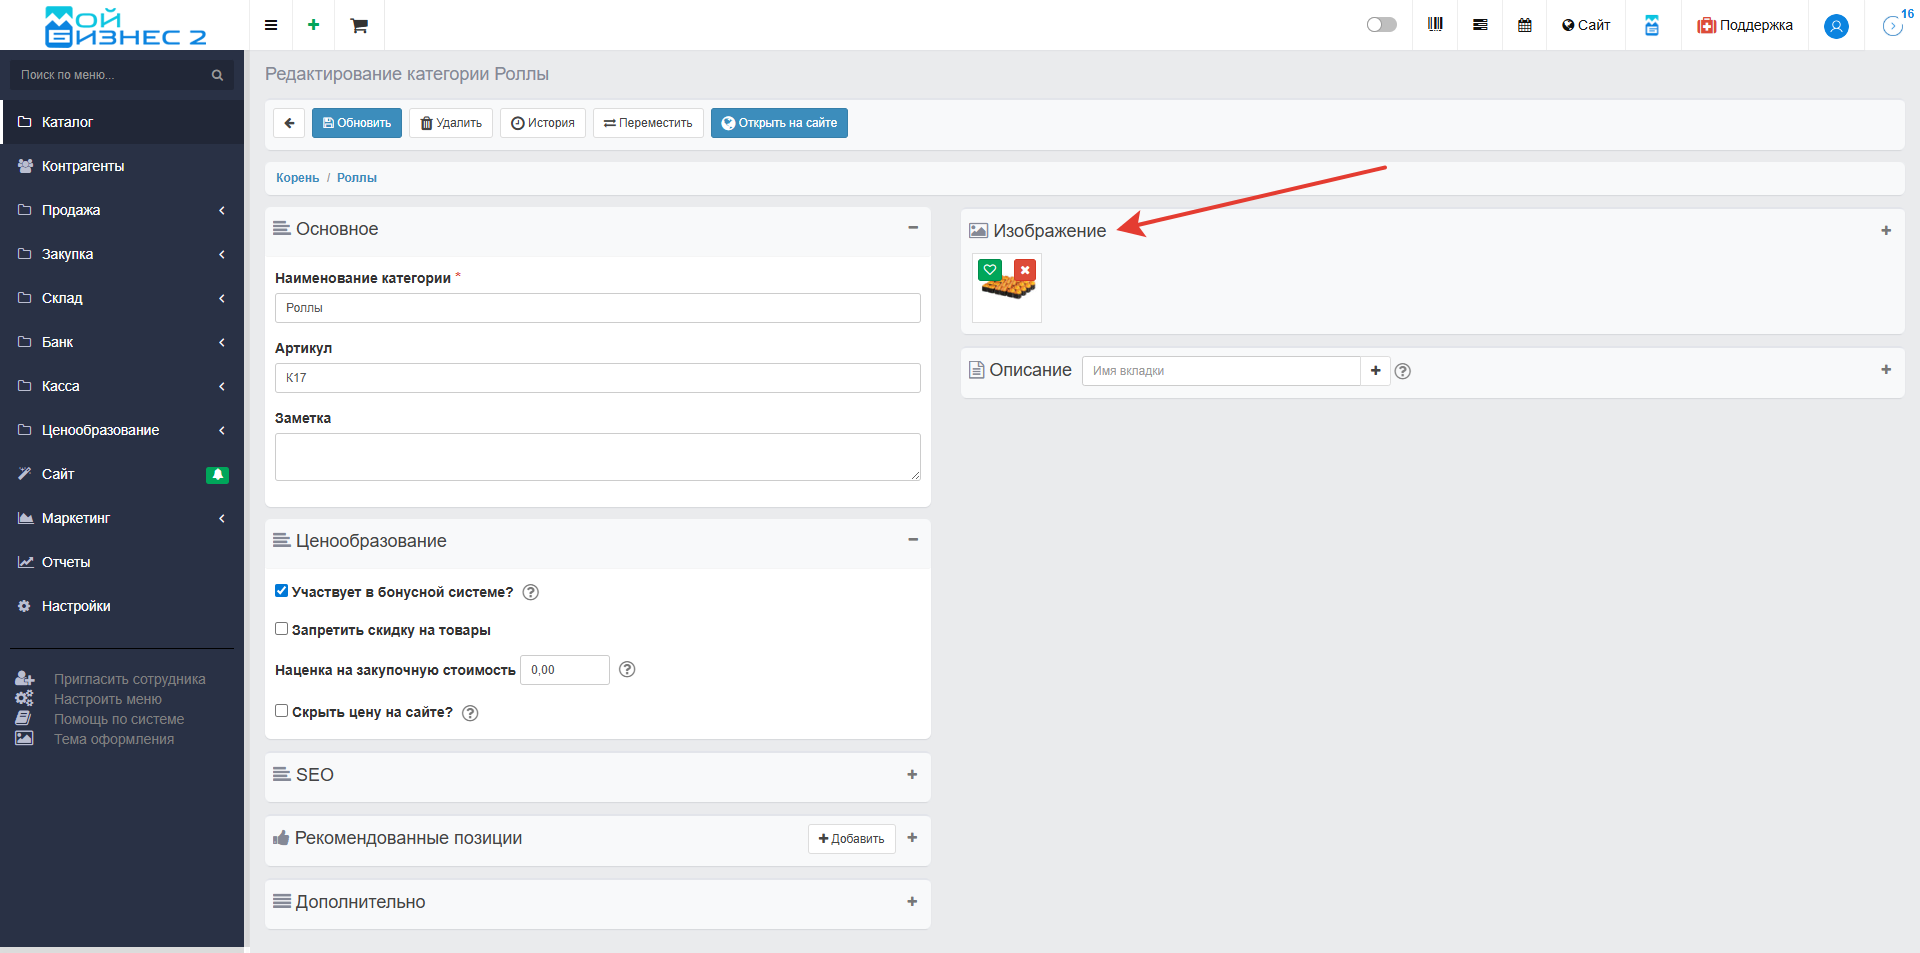Mark image as main with green heart icon
The image size is (1920, 953).
pyautogui.click(x=990, y=270)
